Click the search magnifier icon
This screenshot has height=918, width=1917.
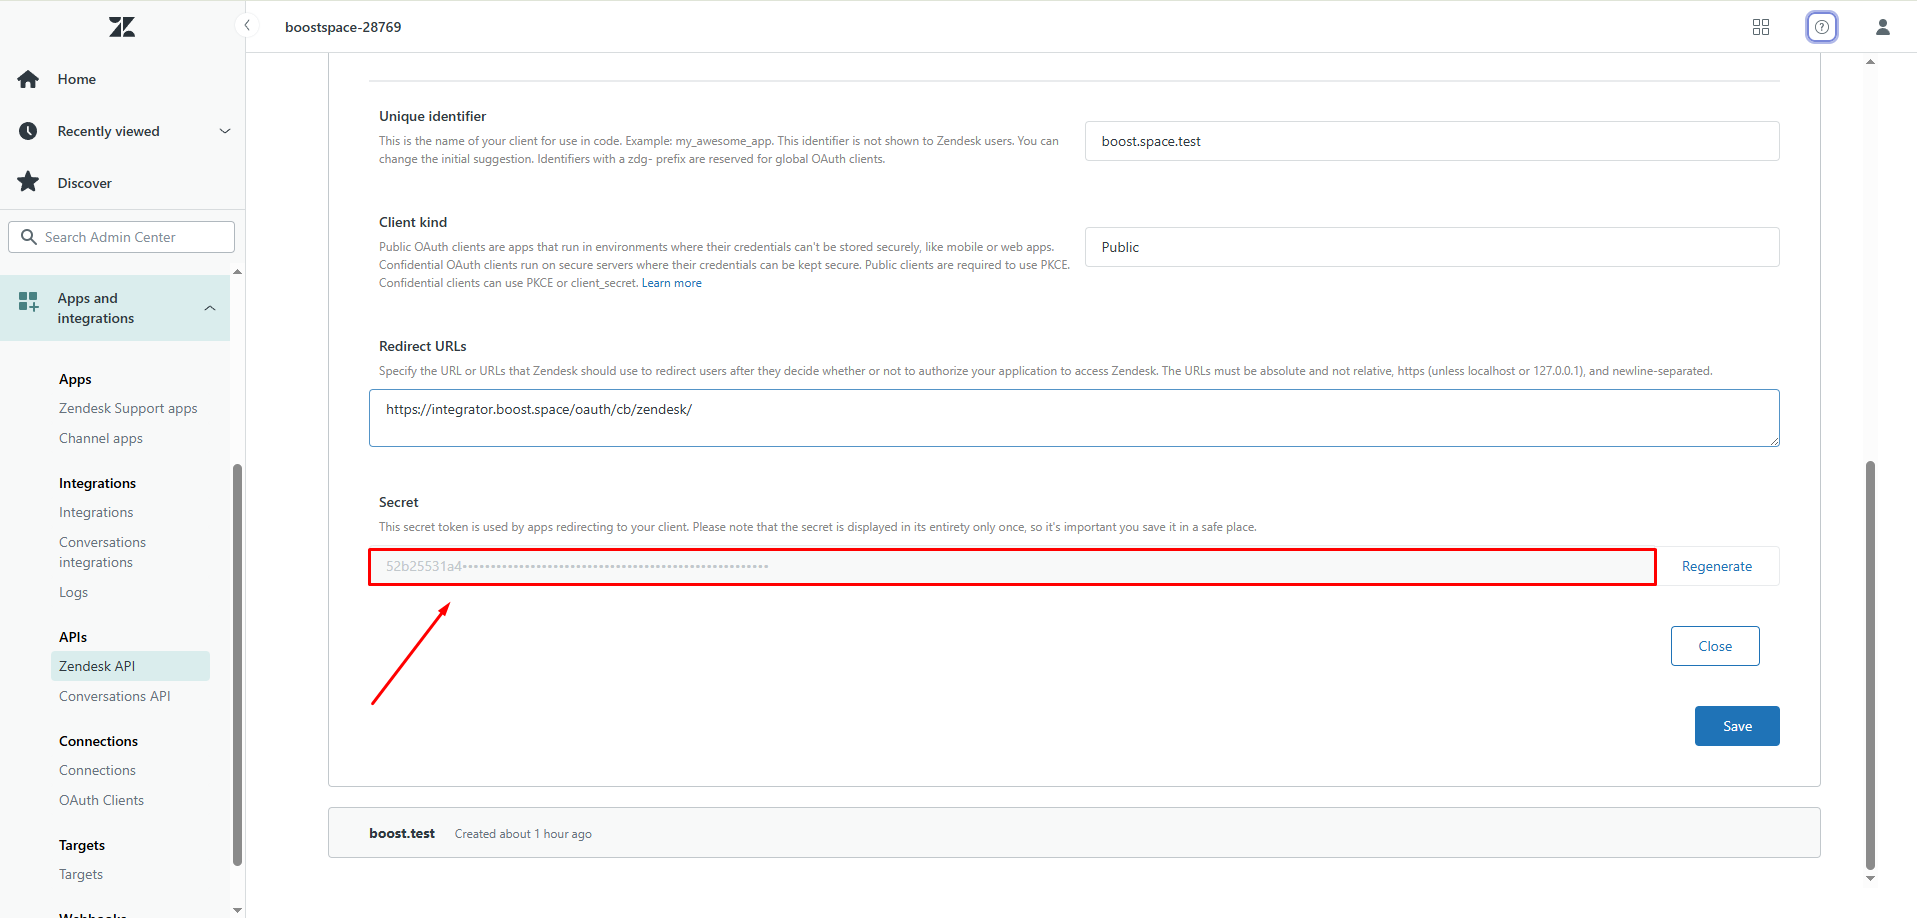point(29,237)
